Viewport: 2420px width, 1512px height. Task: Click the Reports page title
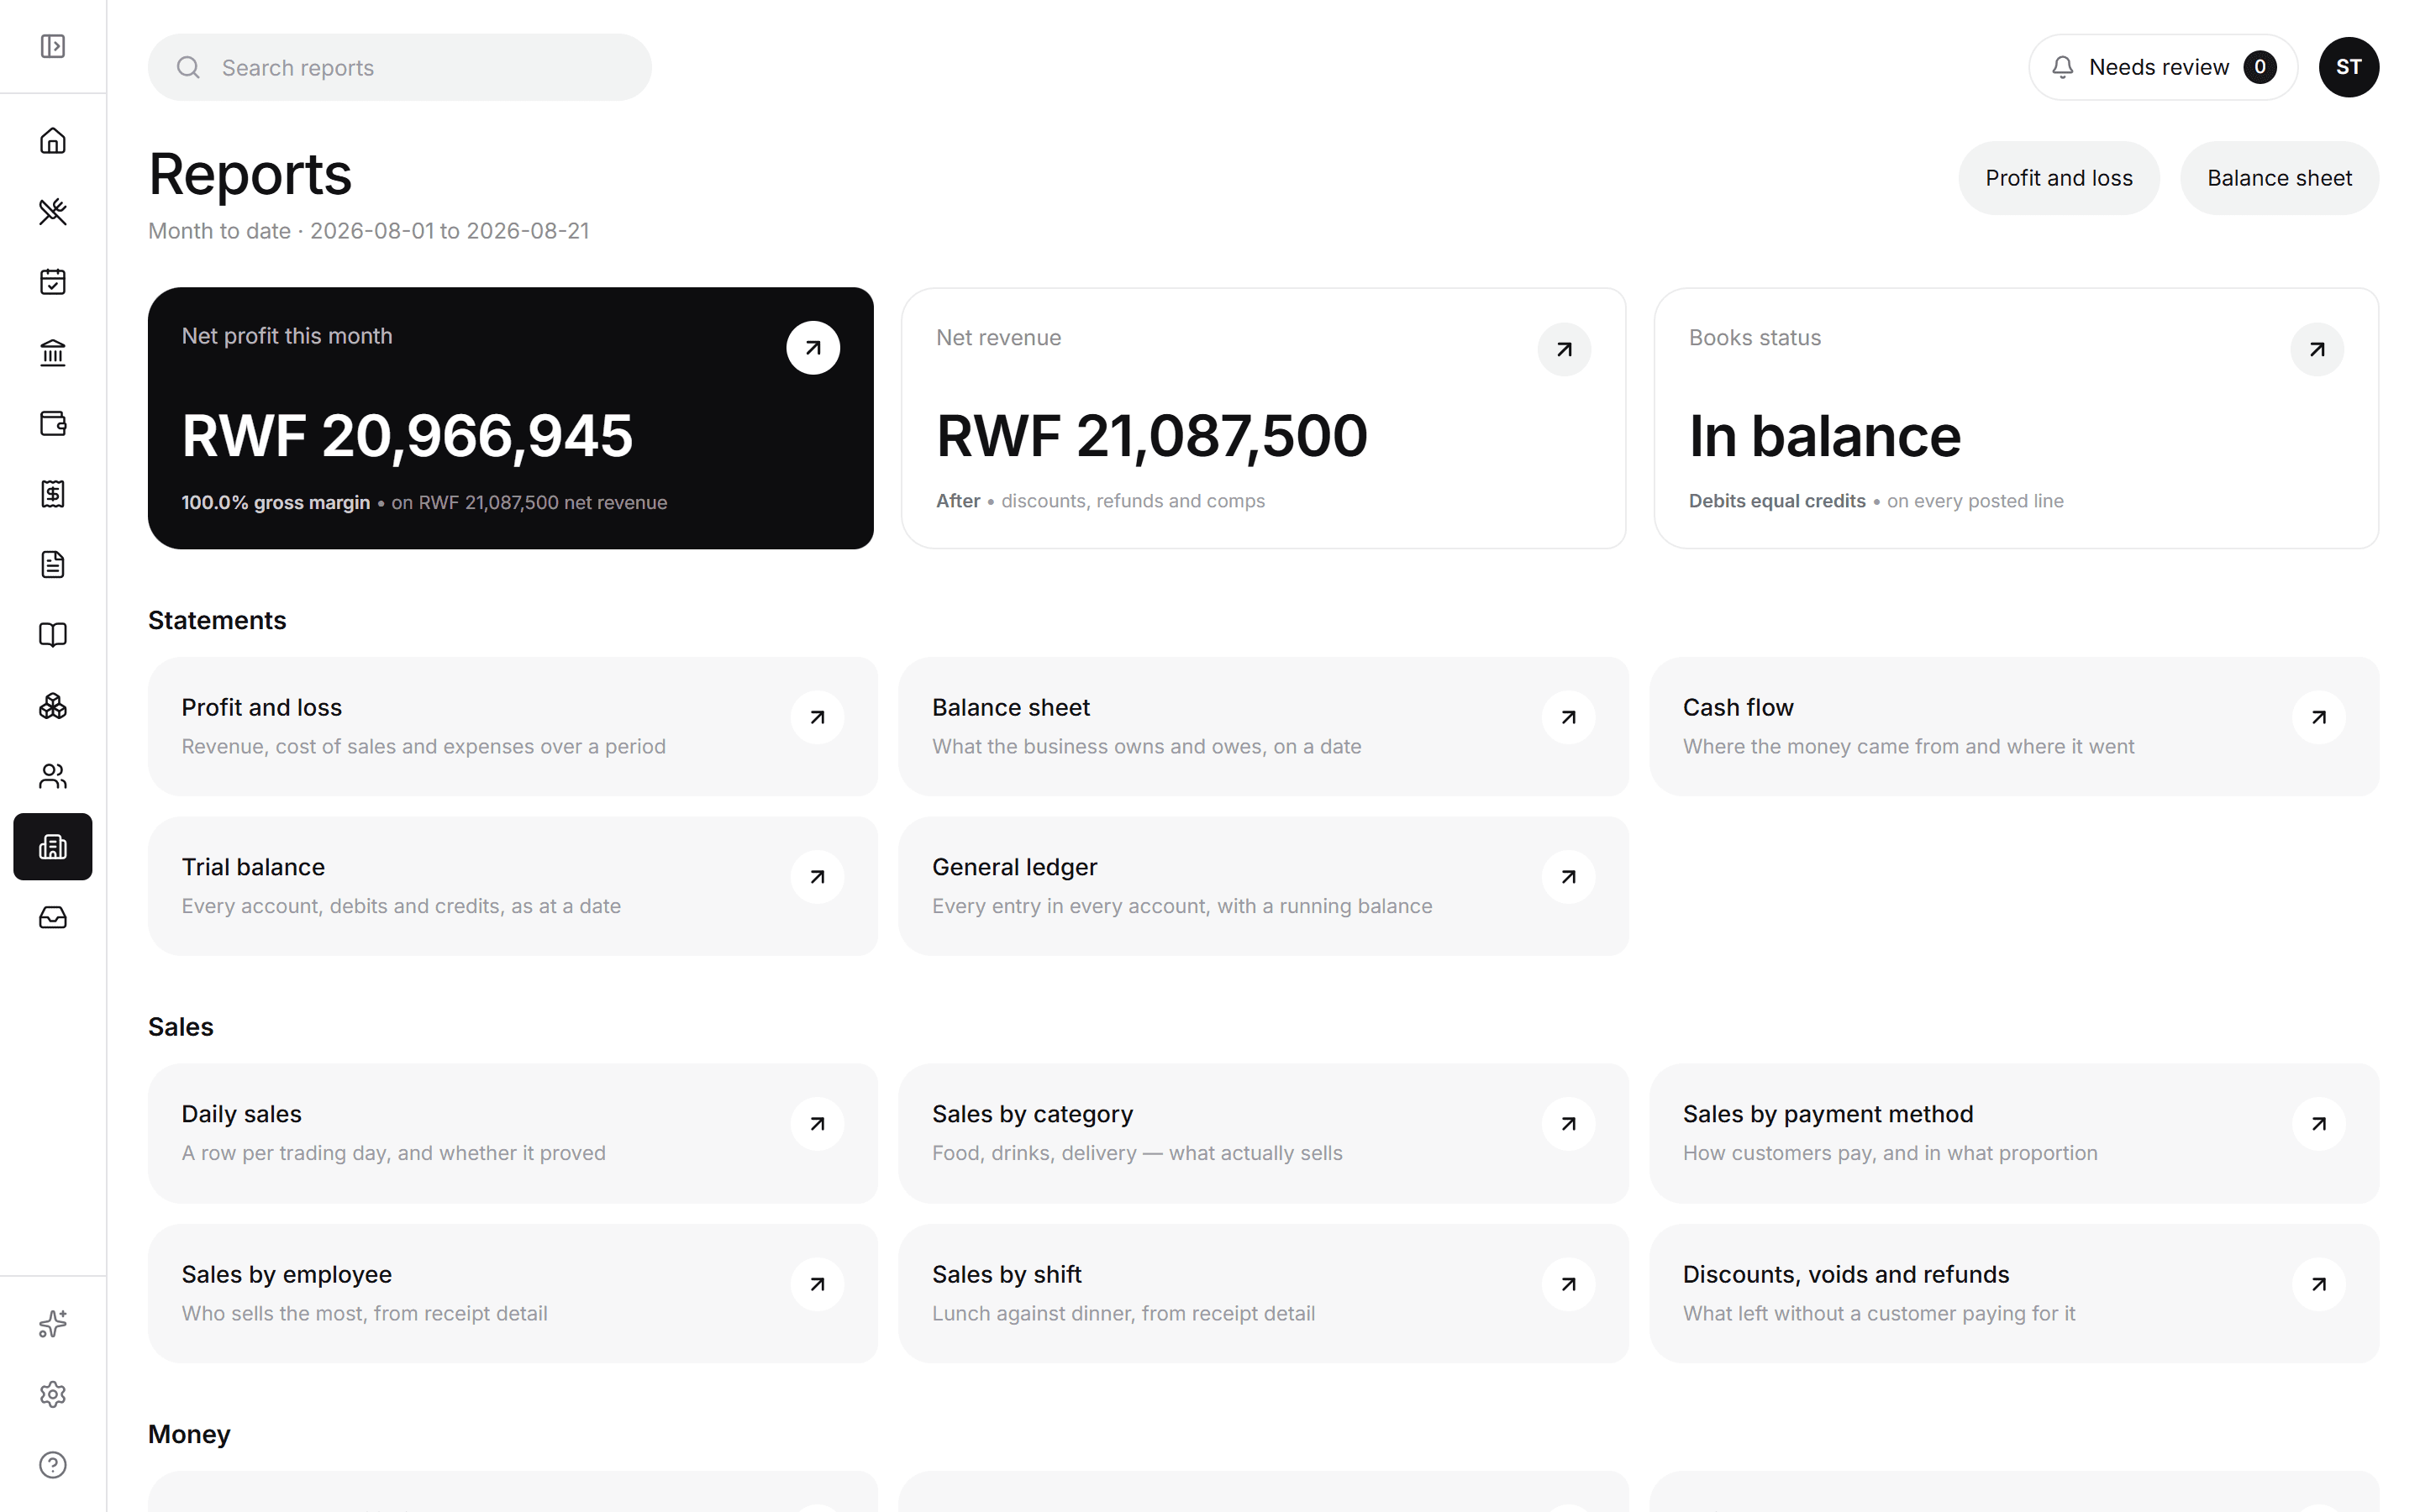[x=250, y=174]
